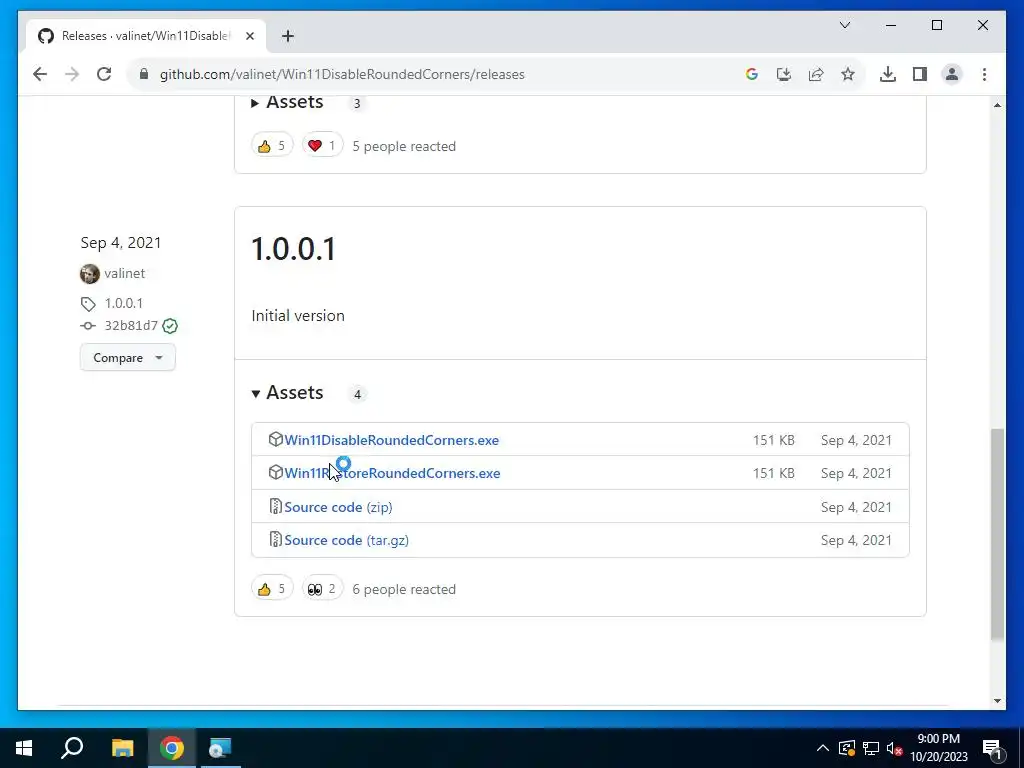Click "6 people reacted" text
Image resolution: width=1024 pixels, height=768 pixels.
click(404, 589)
